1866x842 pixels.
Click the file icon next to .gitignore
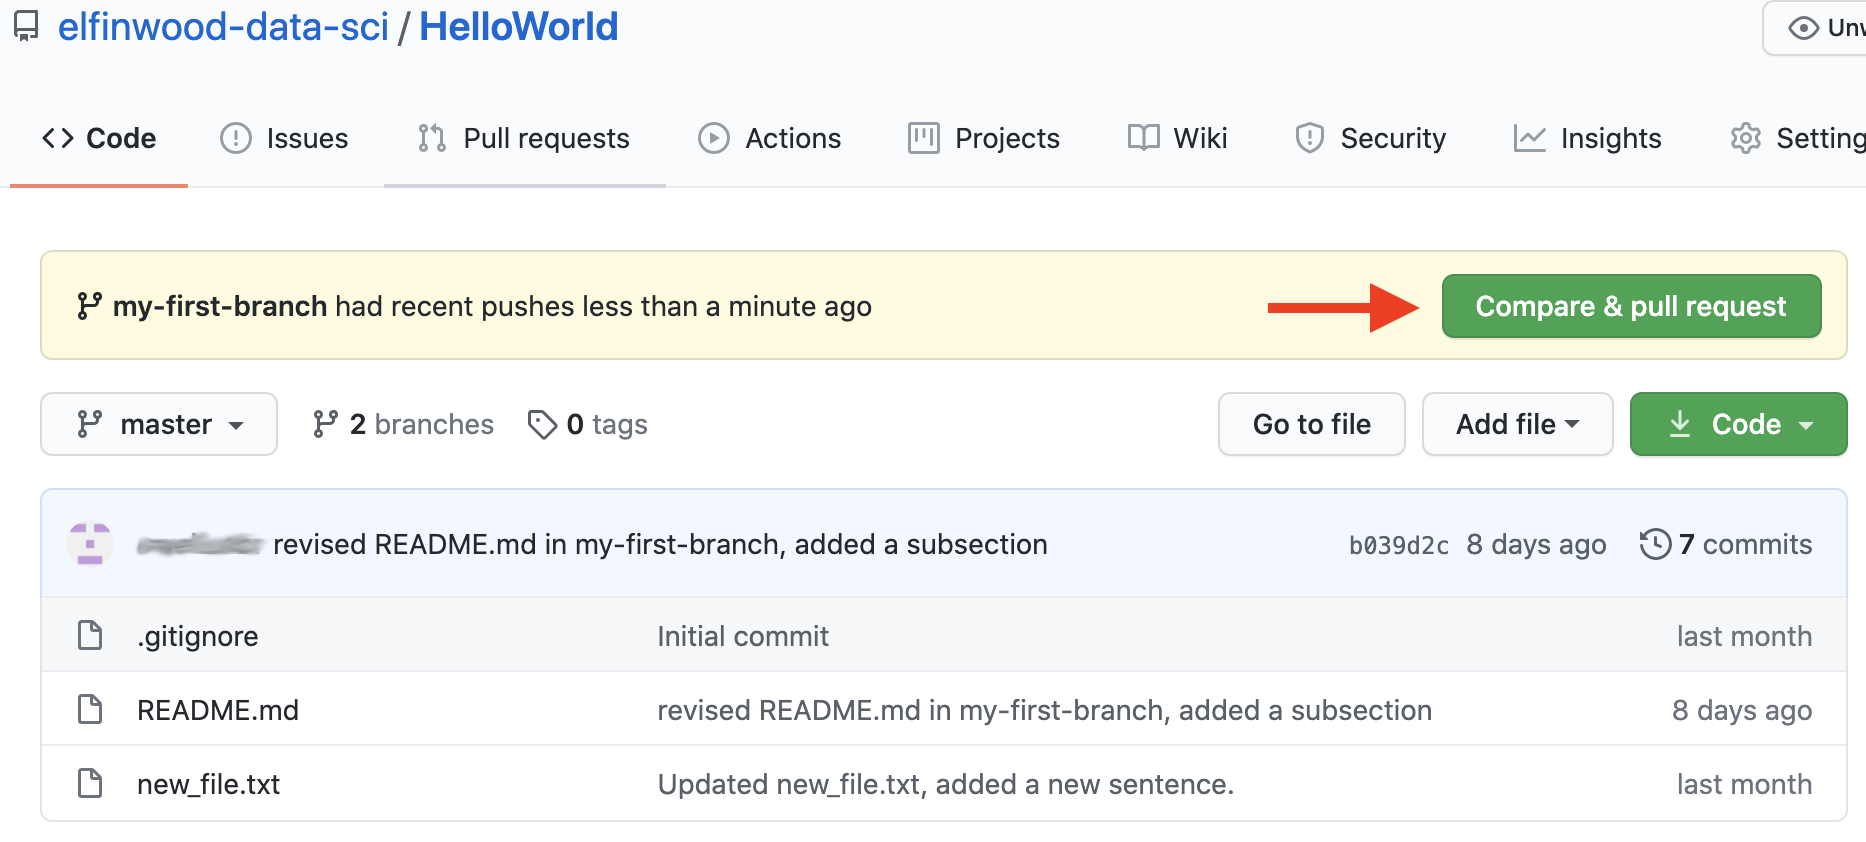click(x=90, y=635)
